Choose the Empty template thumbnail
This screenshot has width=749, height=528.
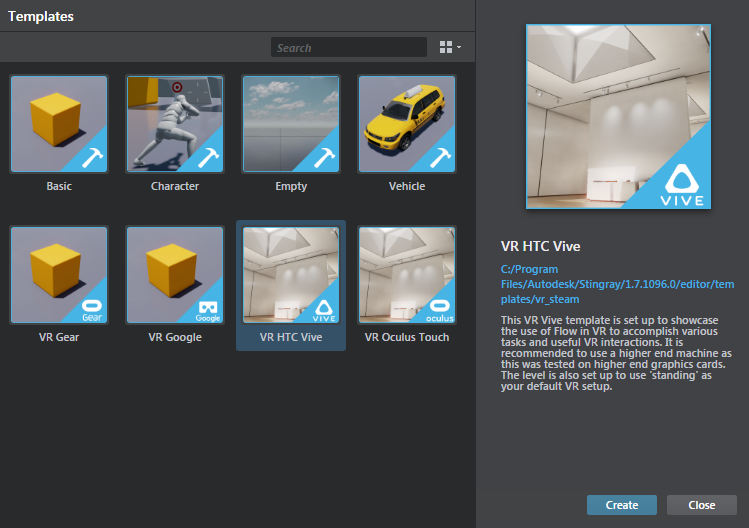pyautogui.click(x=291, y=124)
